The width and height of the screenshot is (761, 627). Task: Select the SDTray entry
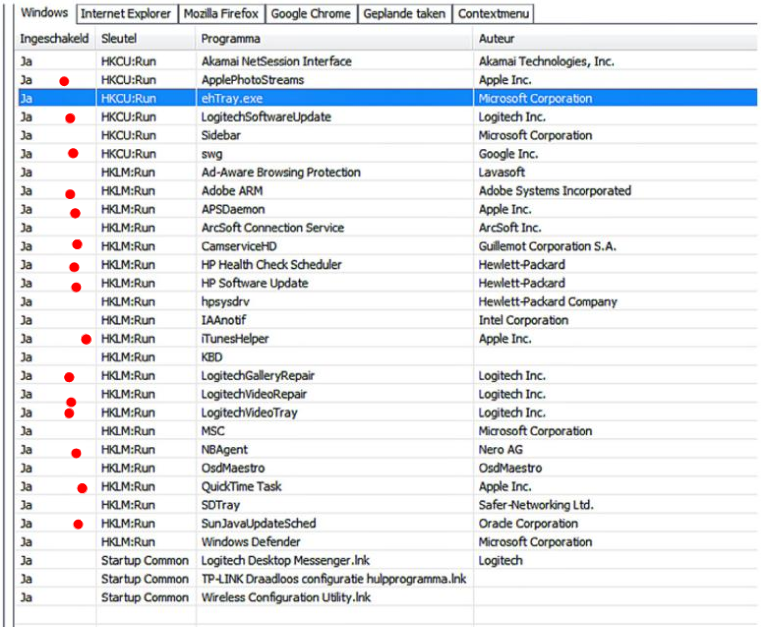388,505
